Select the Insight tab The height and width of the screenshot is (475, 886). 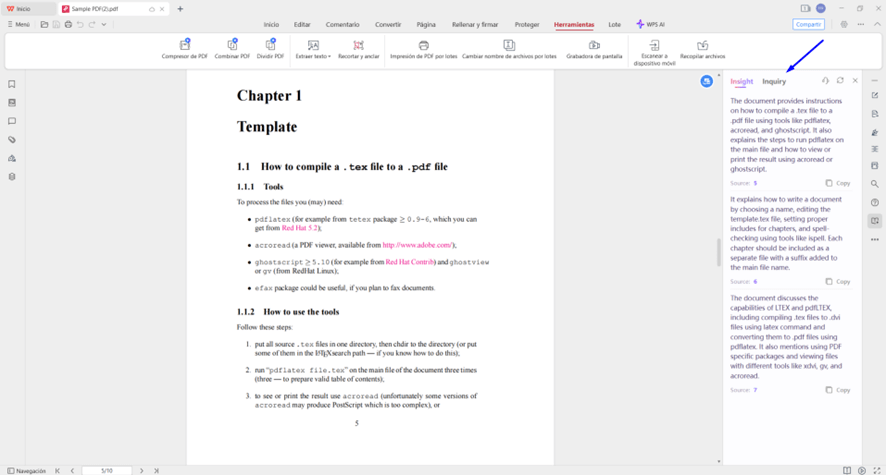[741, 81]
